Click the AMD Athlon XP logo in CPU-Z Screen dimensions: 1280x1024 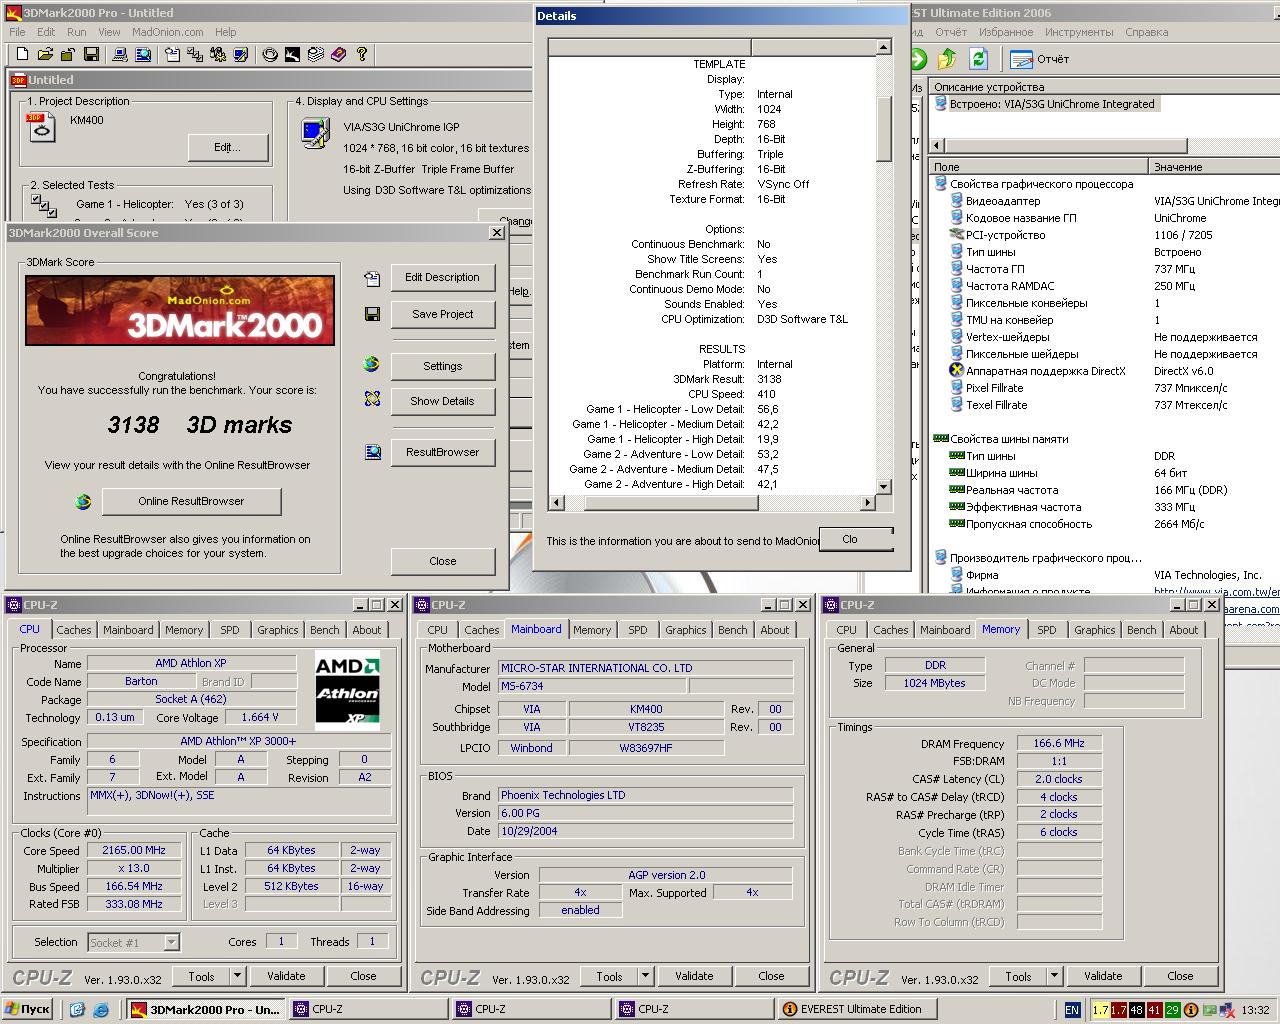(347, 690)
